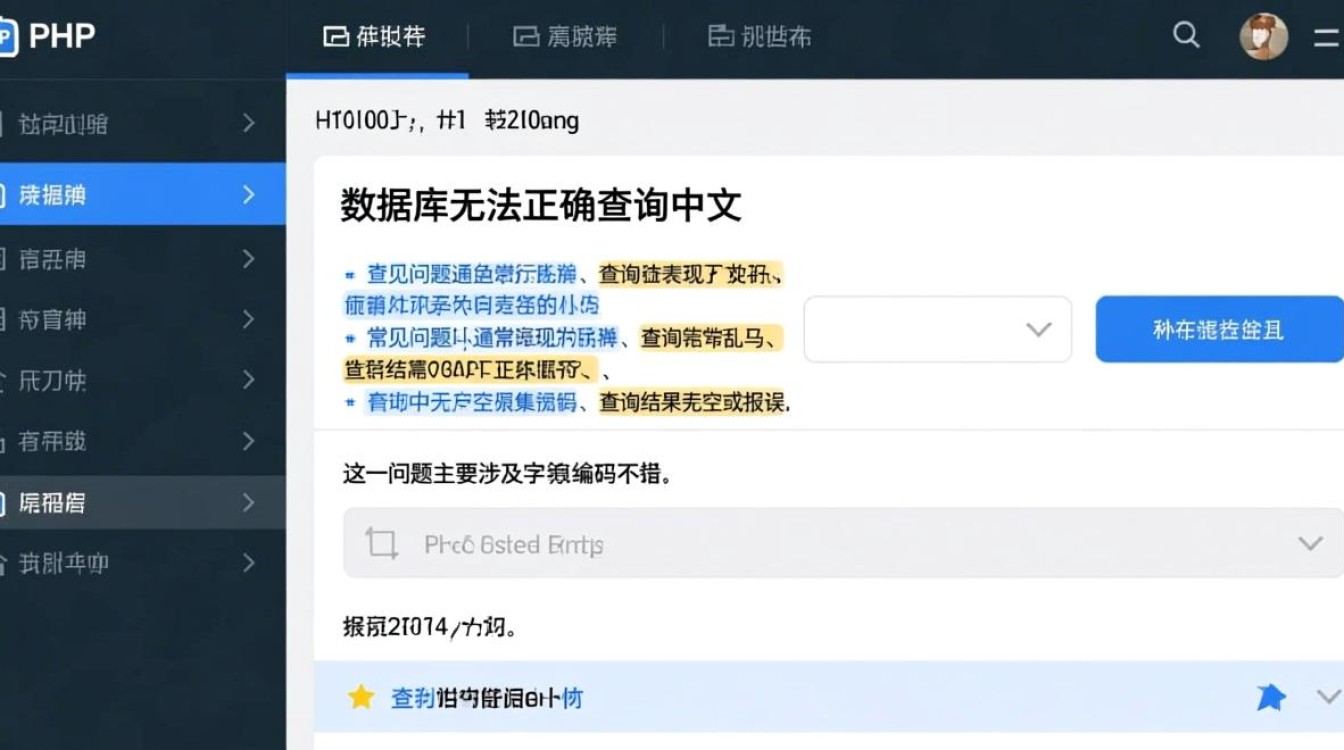The image size is (1344, 750).
Task: Open the search magnifier icon
Action: [x=1186, y=35]
